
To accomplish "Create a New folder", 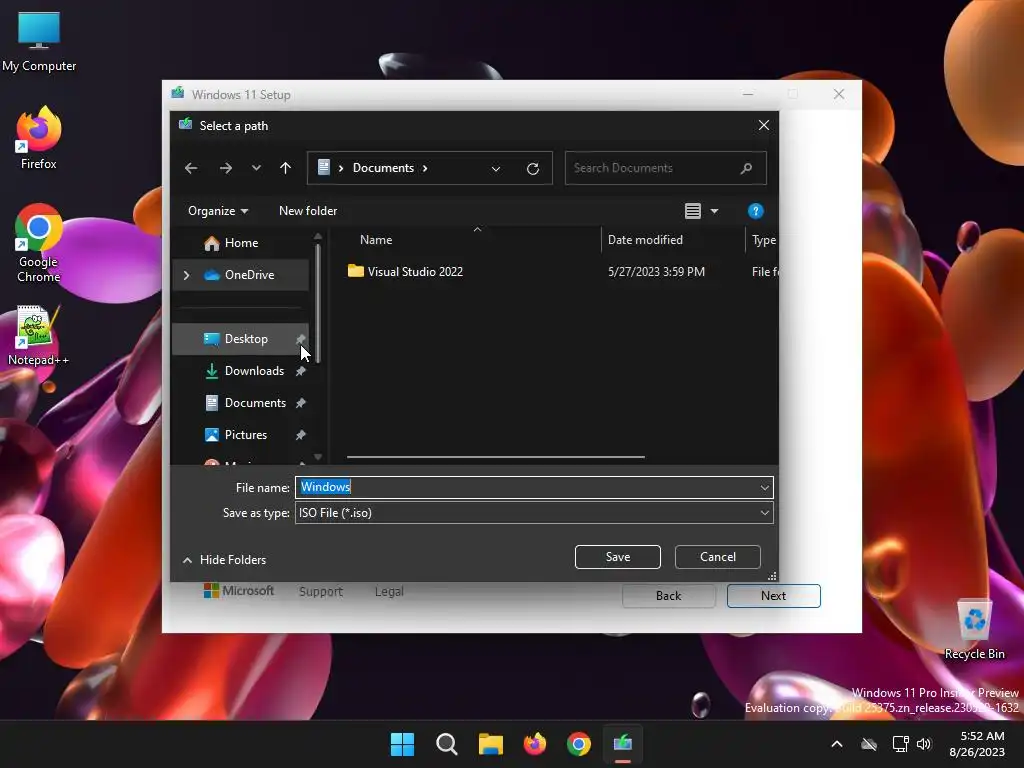I will [x=308, y=211].
